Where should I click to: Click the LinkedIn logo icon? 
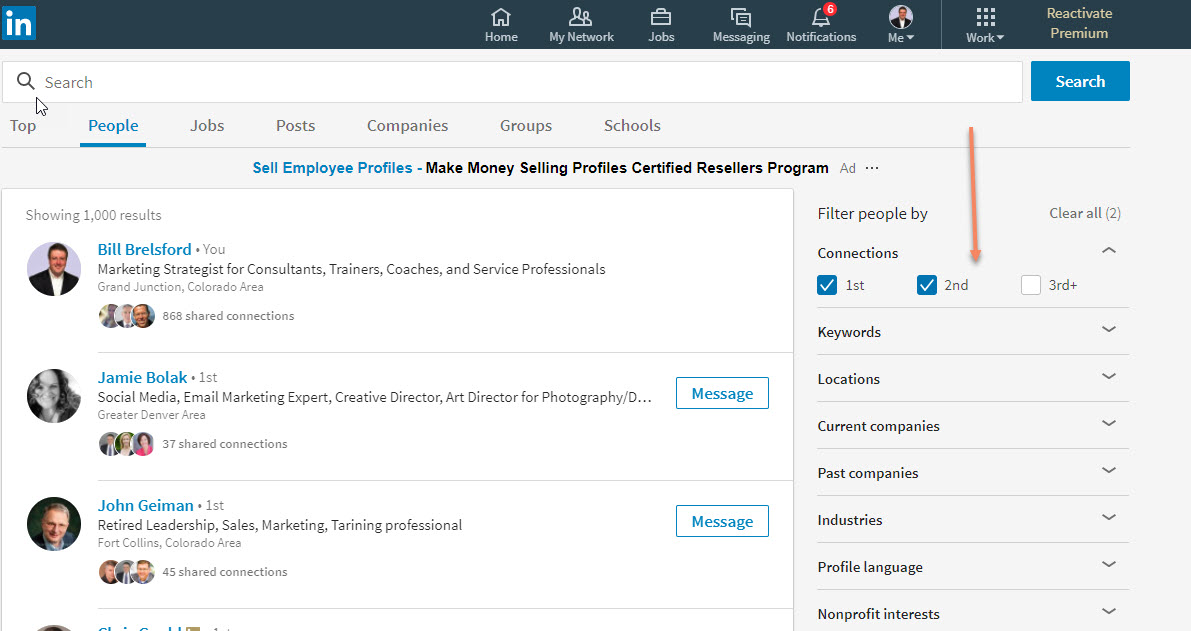click(x=19, y=21)
